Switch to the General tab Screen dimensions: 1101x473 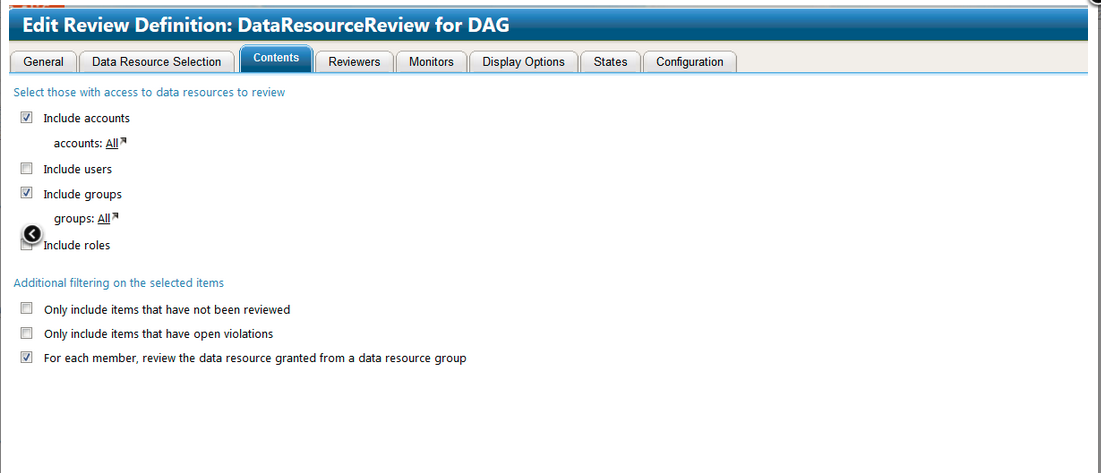[43, 62]
